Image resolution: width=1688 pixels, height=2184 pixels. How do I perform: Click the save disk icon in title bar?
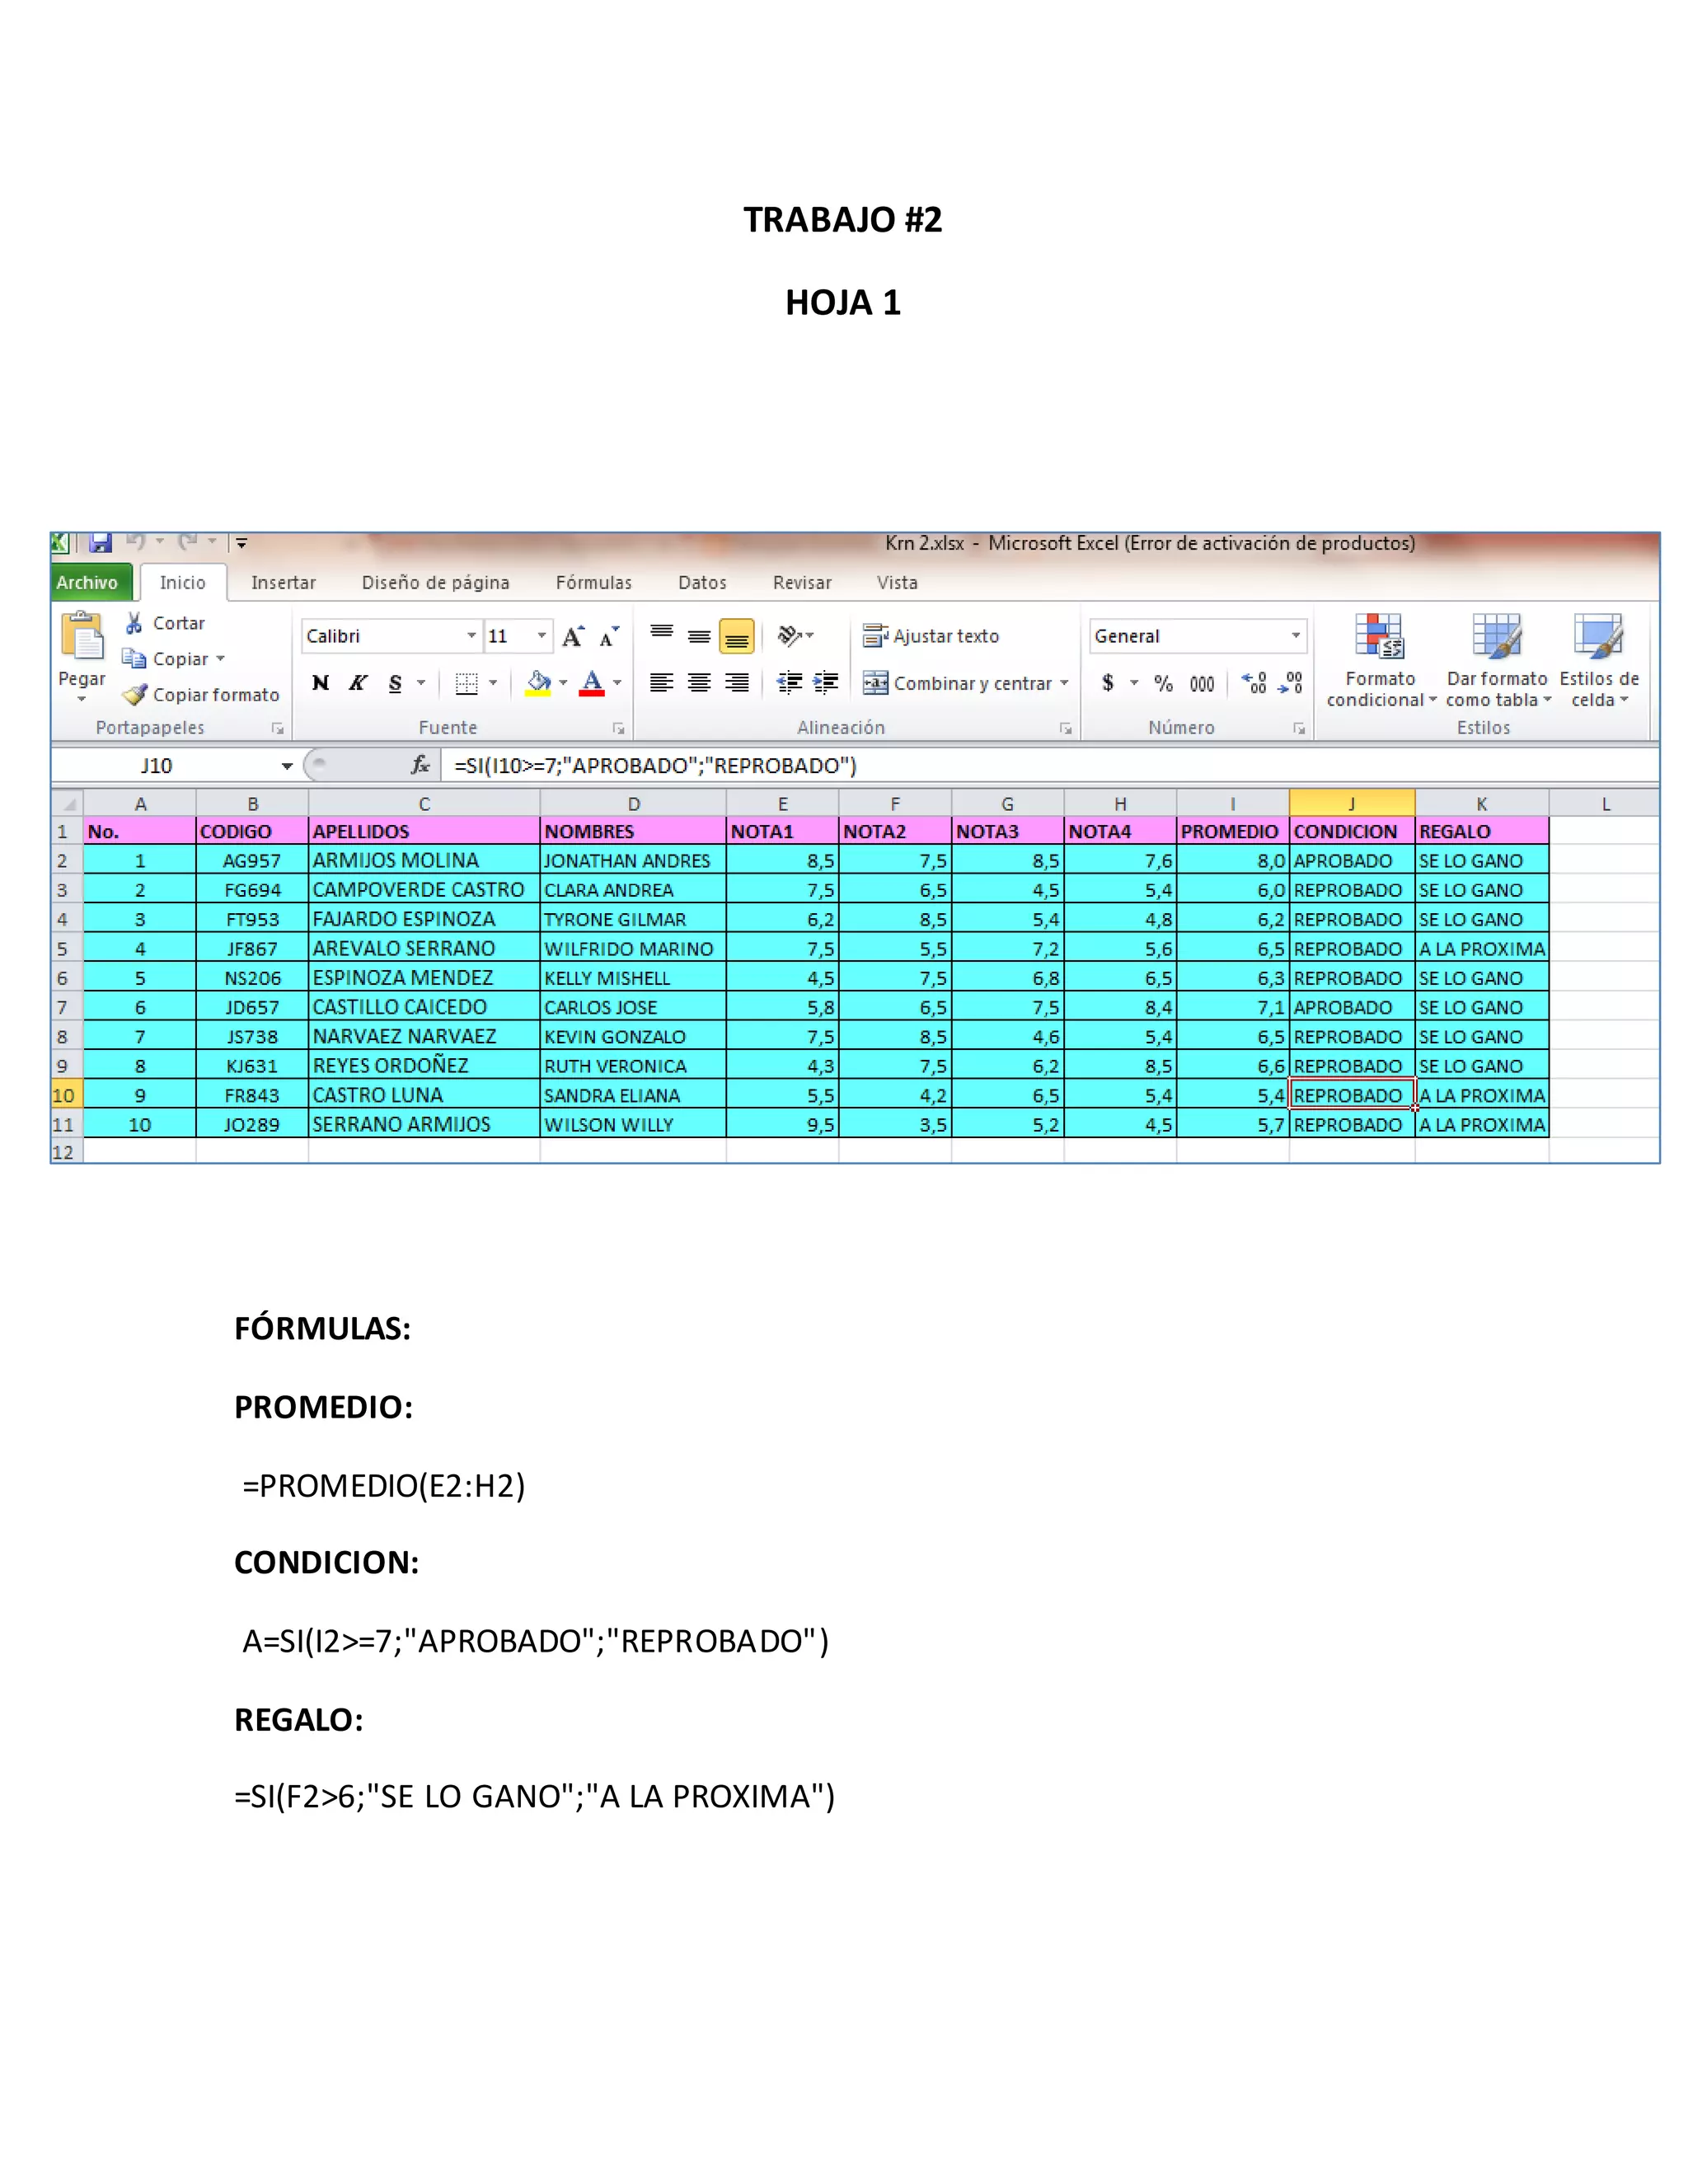coord(100,543)
